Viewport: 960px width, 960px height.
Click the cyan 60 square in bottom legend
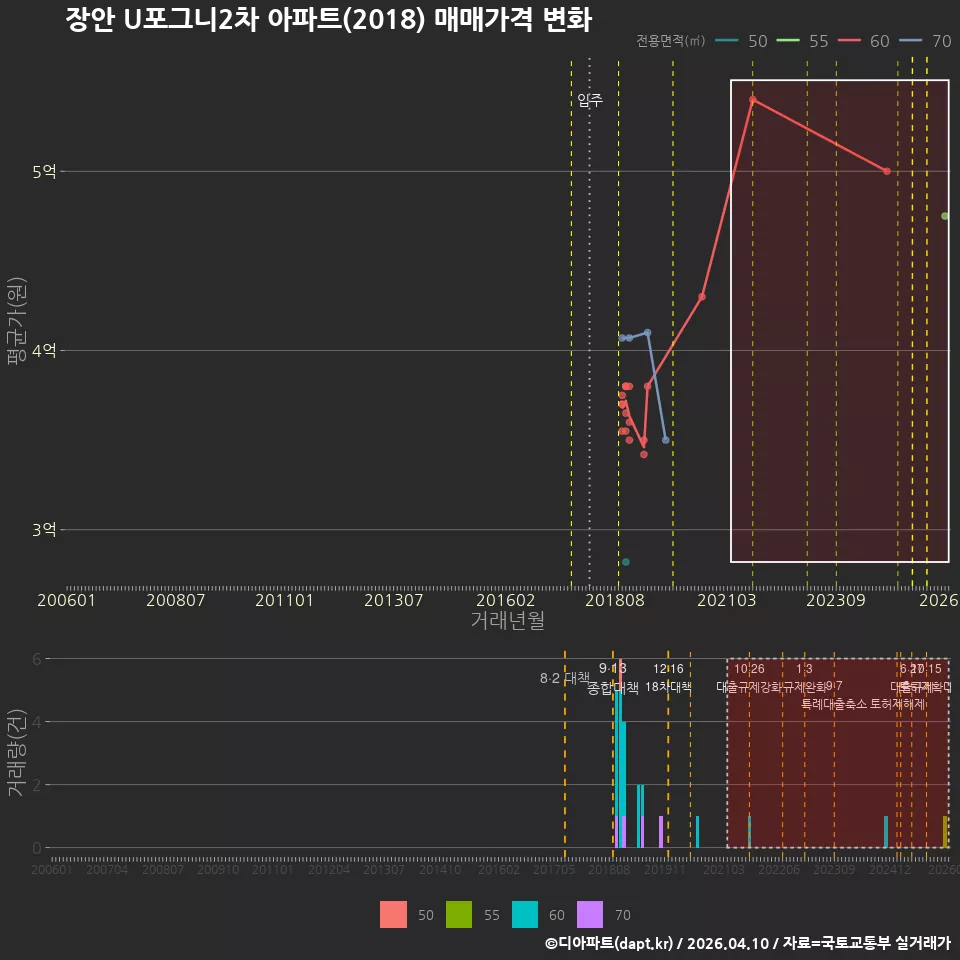pos(525,914)
